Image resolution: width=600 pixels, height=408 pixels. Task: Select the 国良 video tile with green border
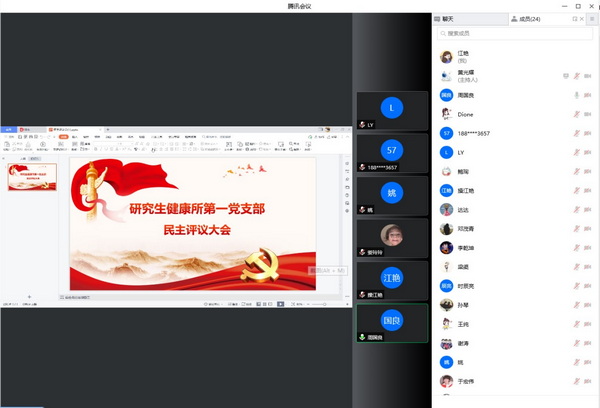(x=392, y=323)
